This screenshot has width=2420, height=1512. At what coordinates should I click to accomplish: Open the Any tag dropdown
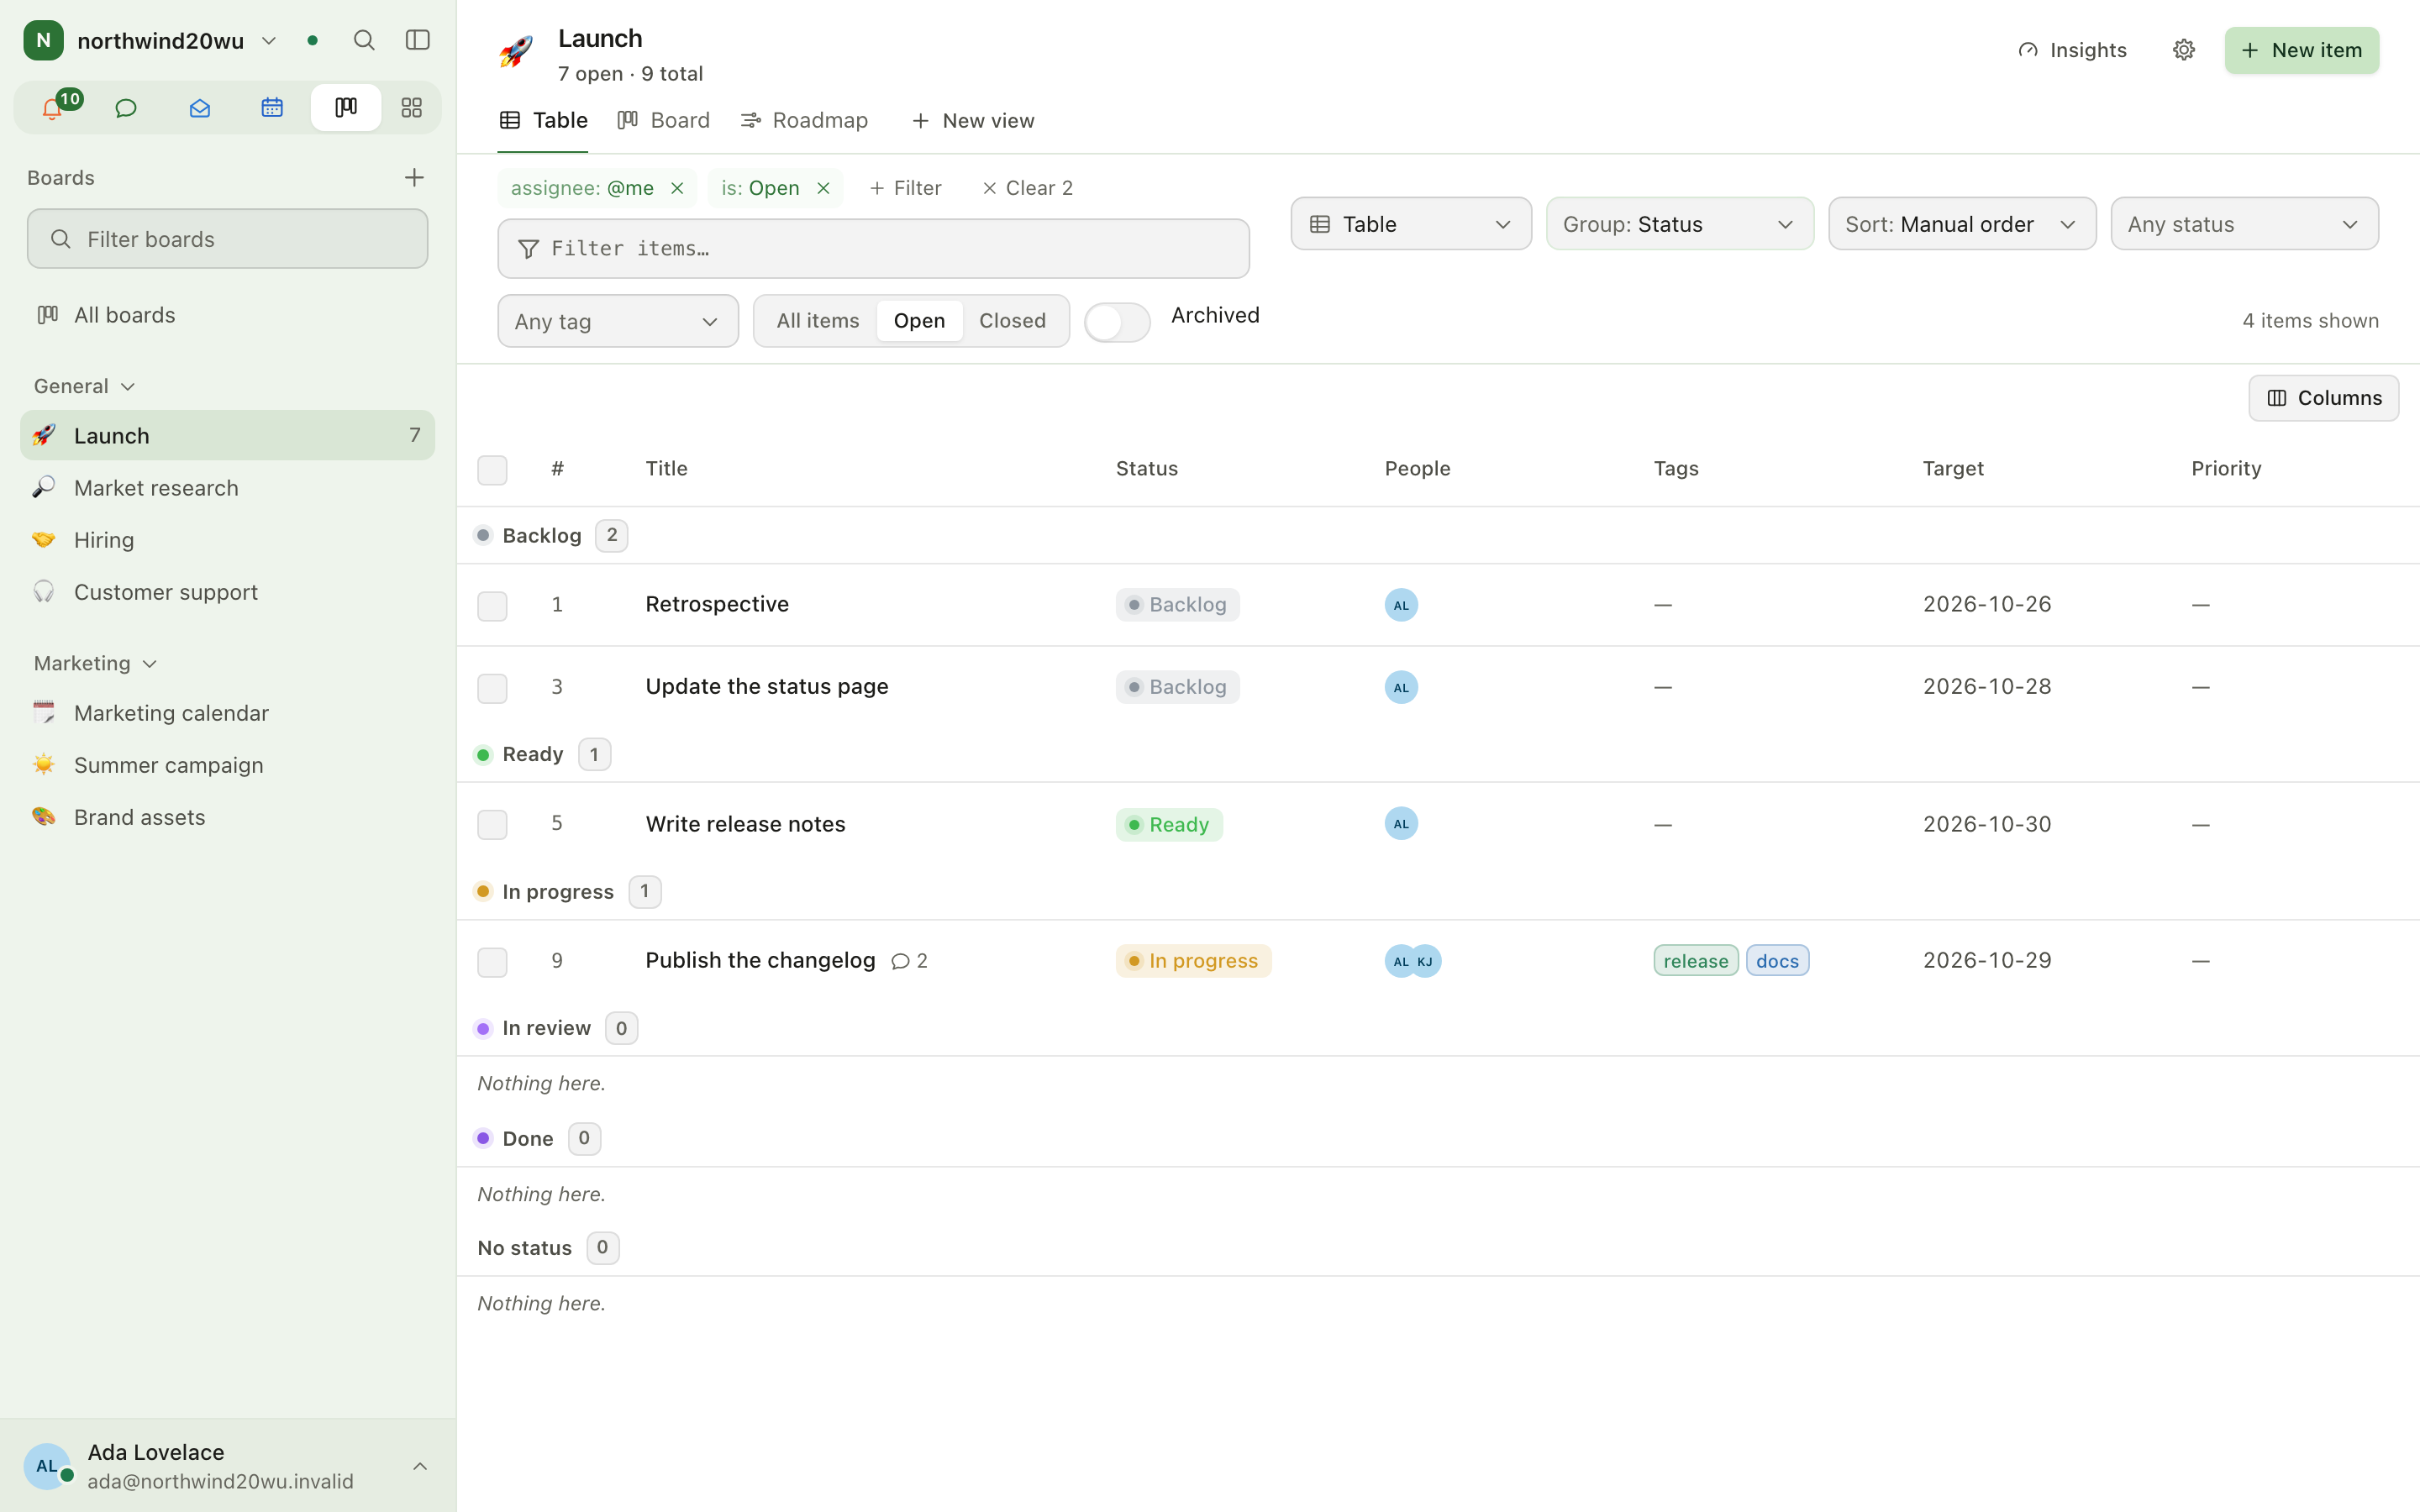click(618, 321)
